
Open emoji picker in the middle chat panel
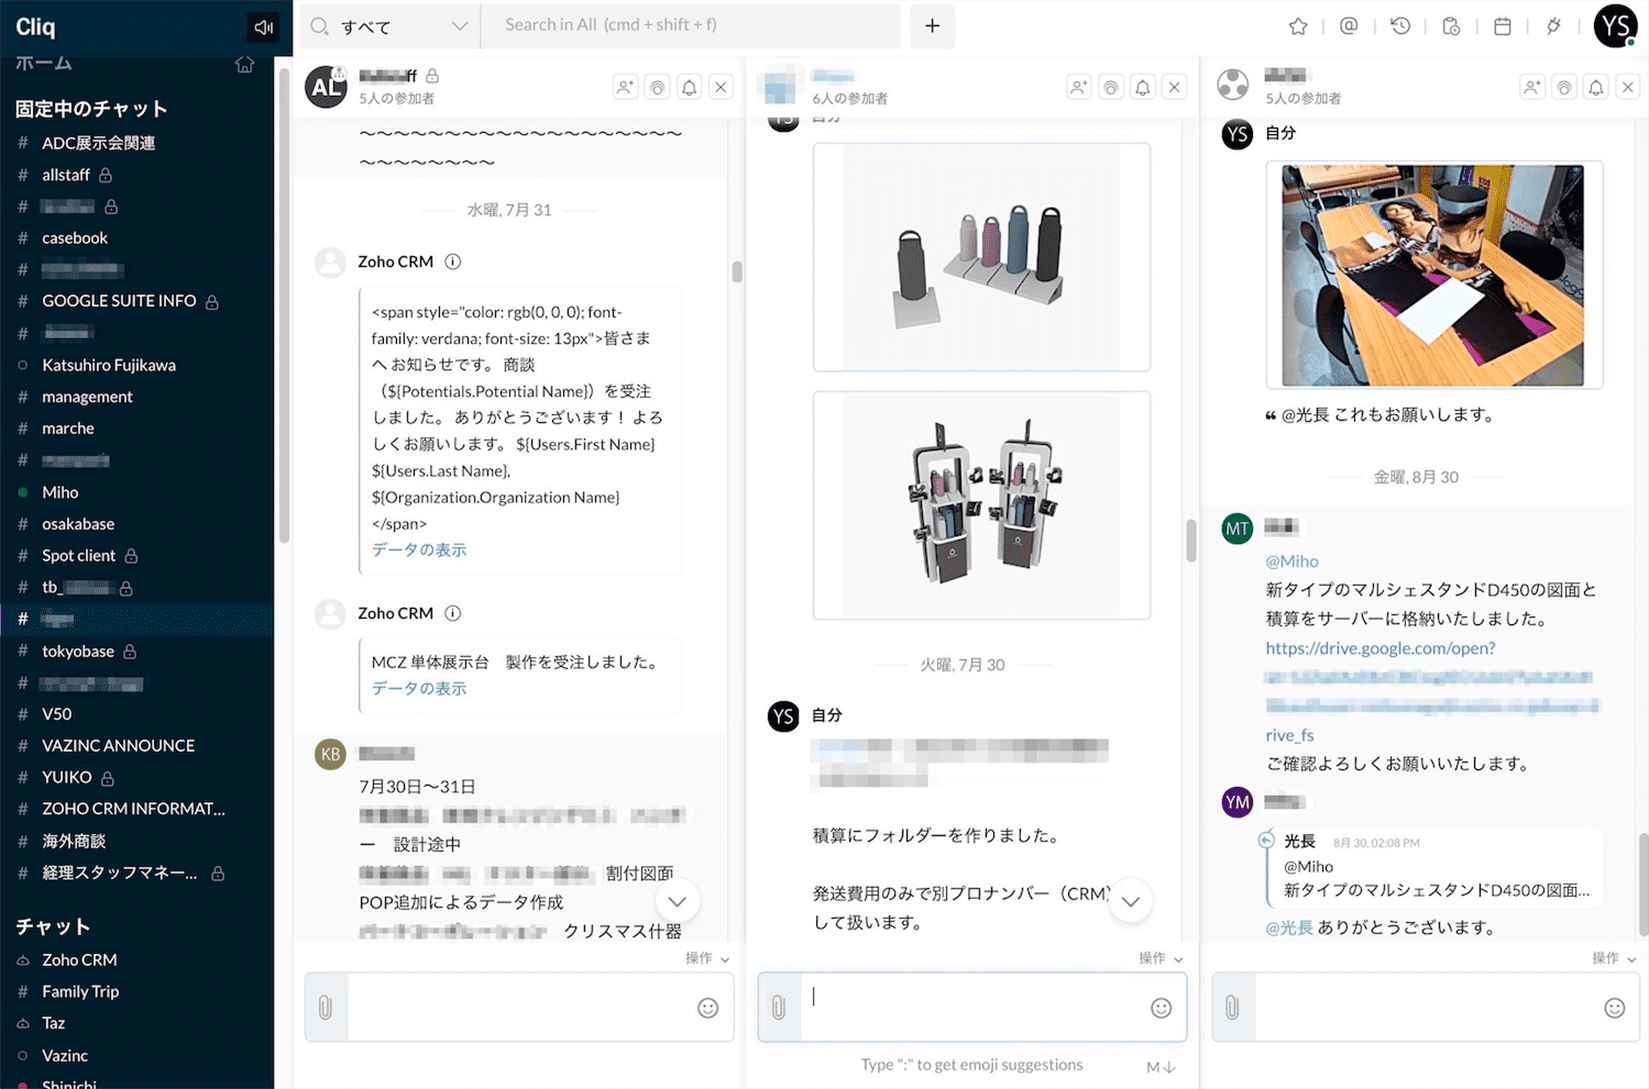coord(1161,1008)
